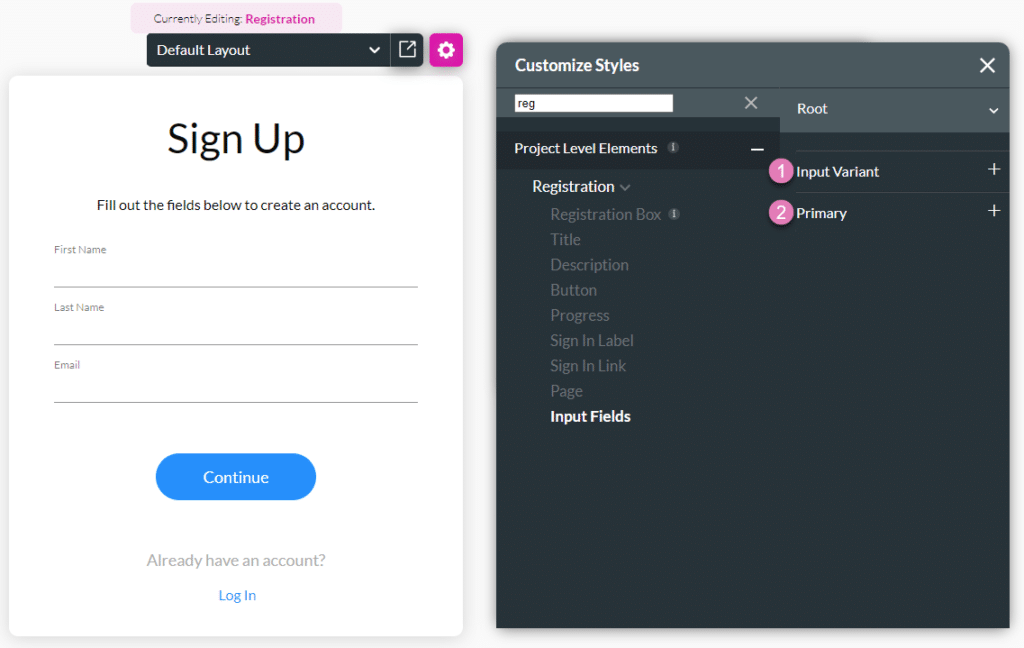Click the Input Variant label
1024x648 pixels.
tap(837, 172)
